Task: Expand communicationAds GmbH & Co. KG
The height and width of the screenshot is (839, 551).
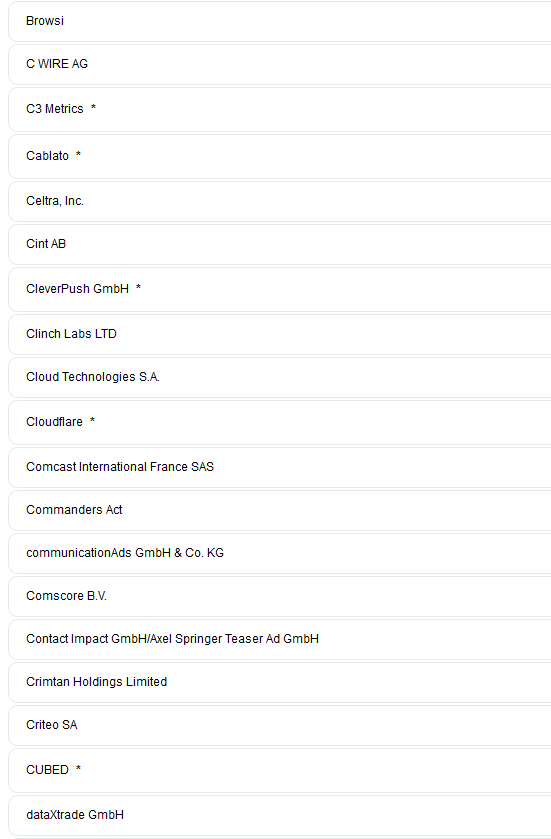Action: coord(280,553)
